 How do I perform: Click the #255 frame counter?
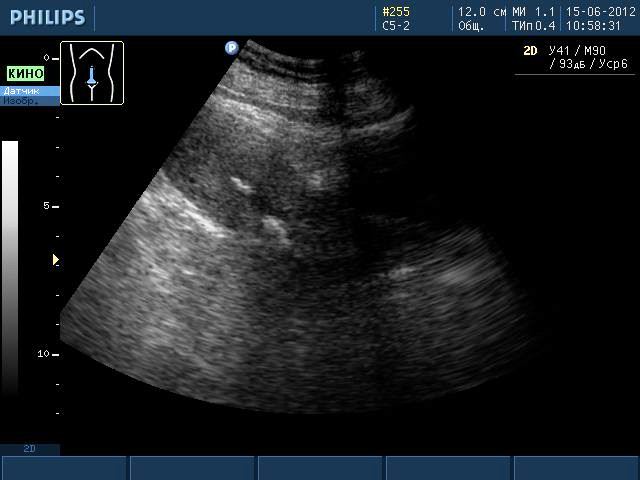[396, 12]
